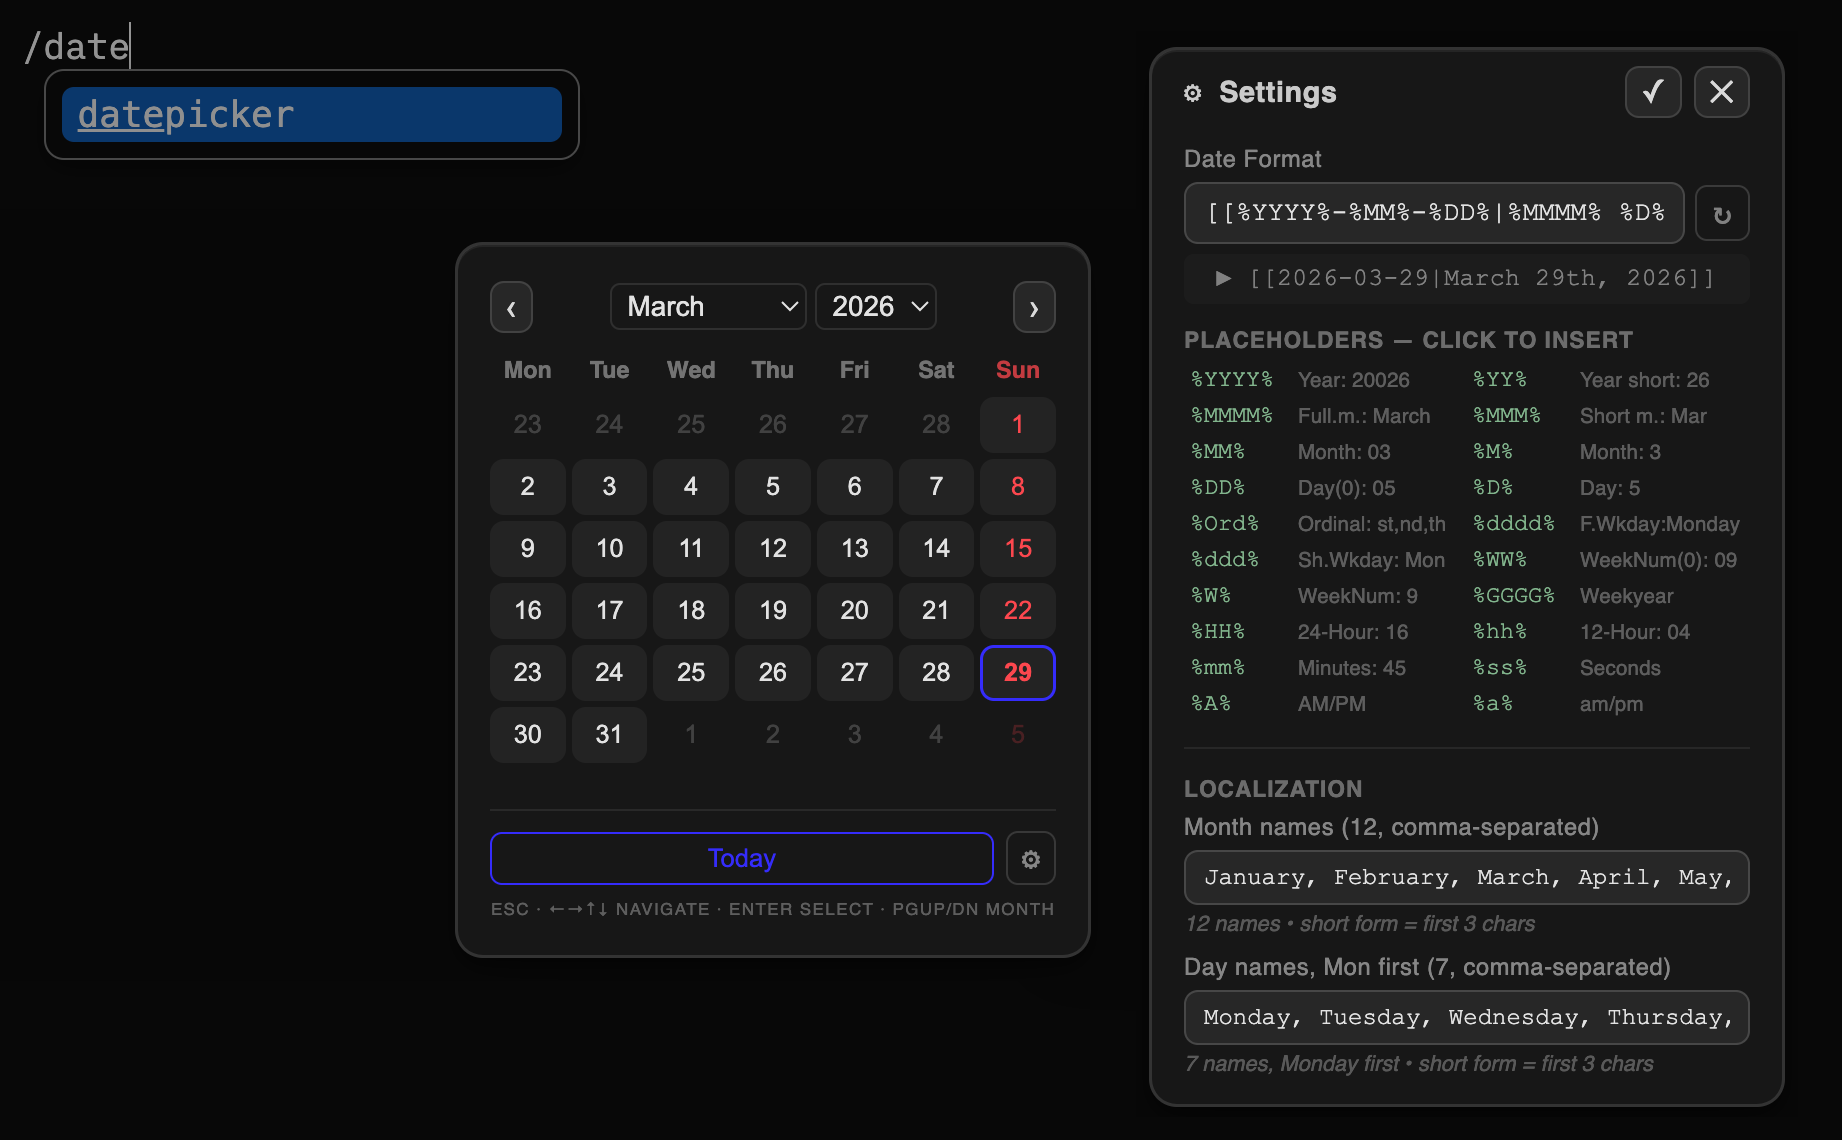The width and height of the screenshot is (1842, 1140).
Task: Open the 2026 year dropdown
Action: tap(876, 307)
